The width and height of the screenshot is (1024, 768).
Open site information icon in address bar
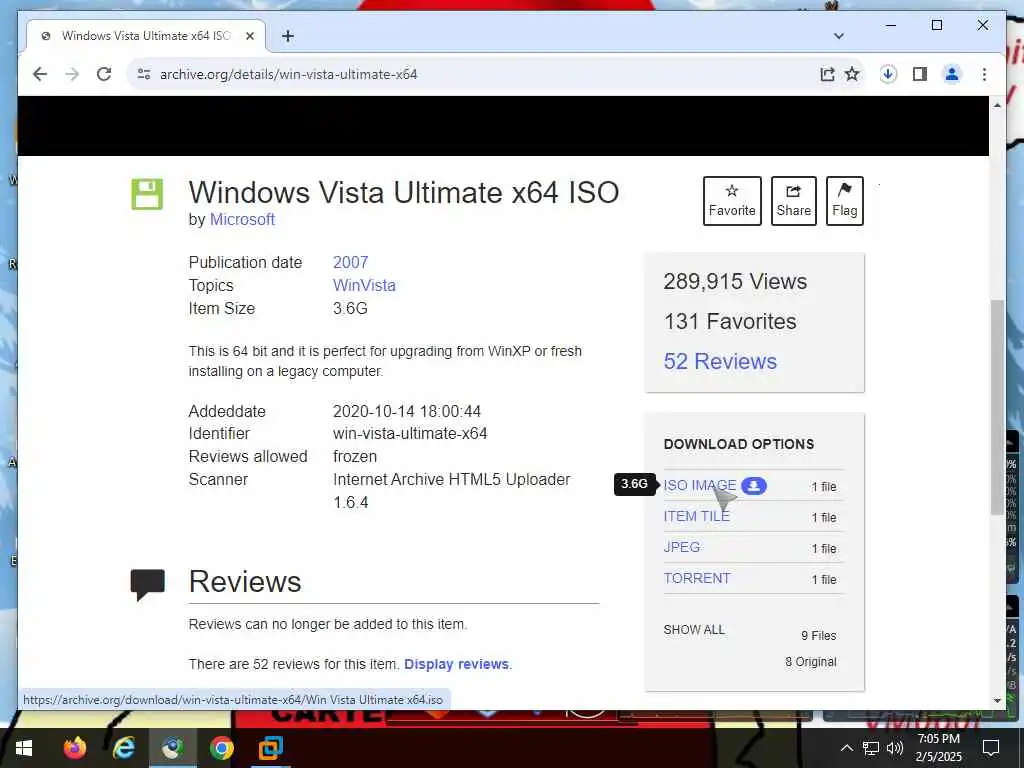coord(144,74)
